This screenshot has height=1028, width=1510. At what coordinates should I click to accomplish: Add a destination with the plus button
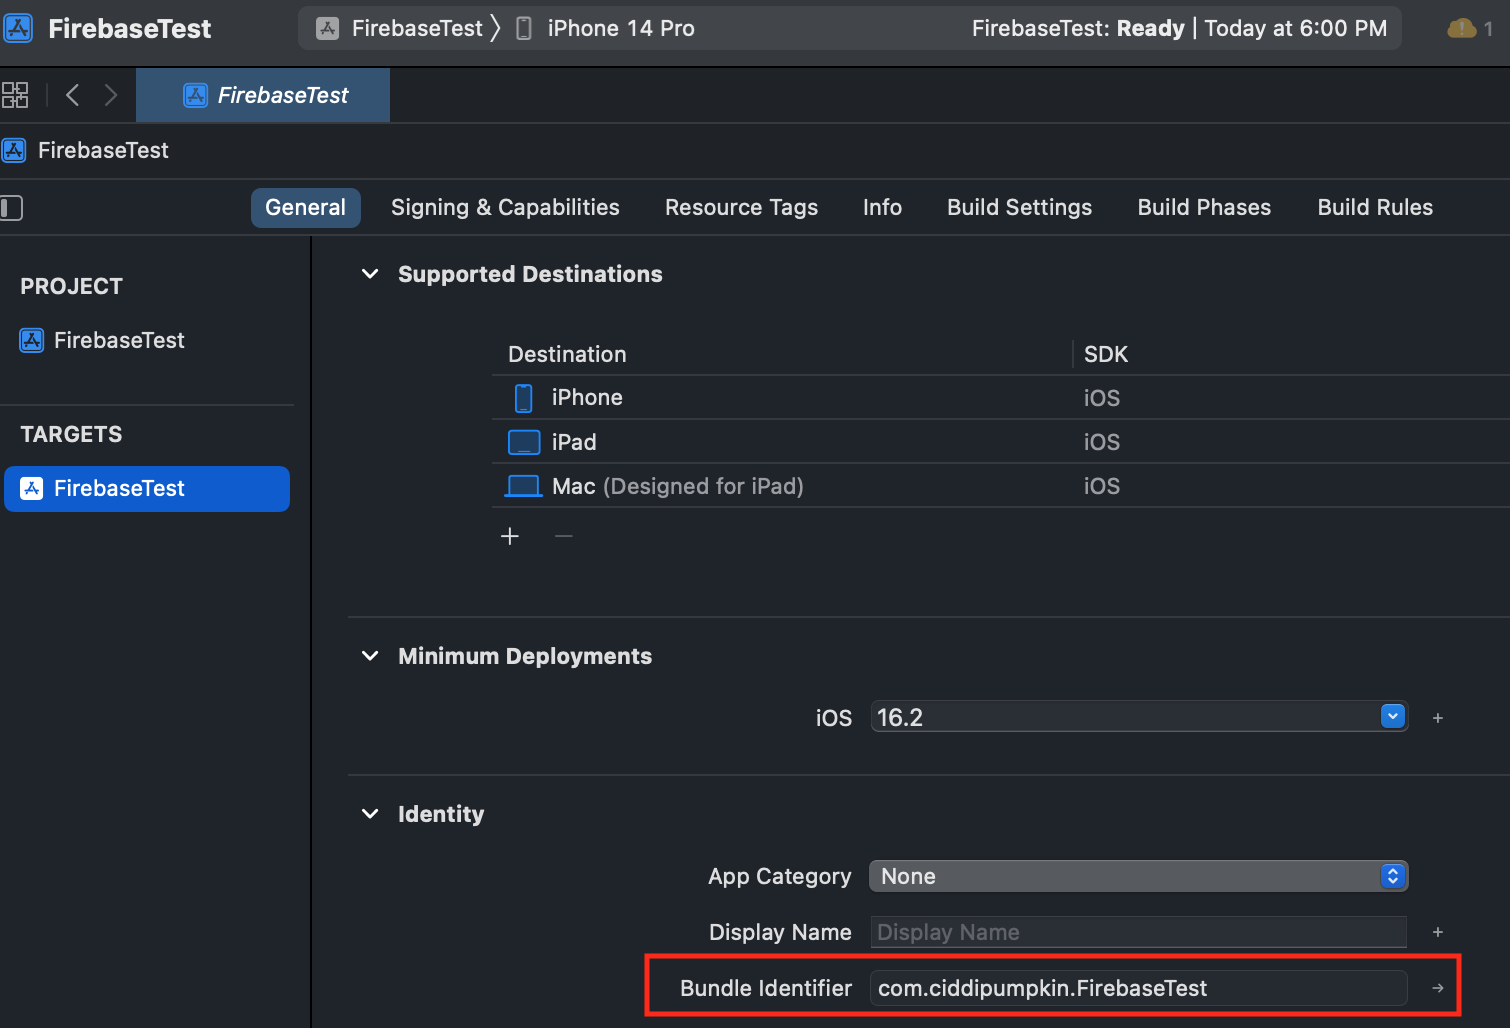510,536
